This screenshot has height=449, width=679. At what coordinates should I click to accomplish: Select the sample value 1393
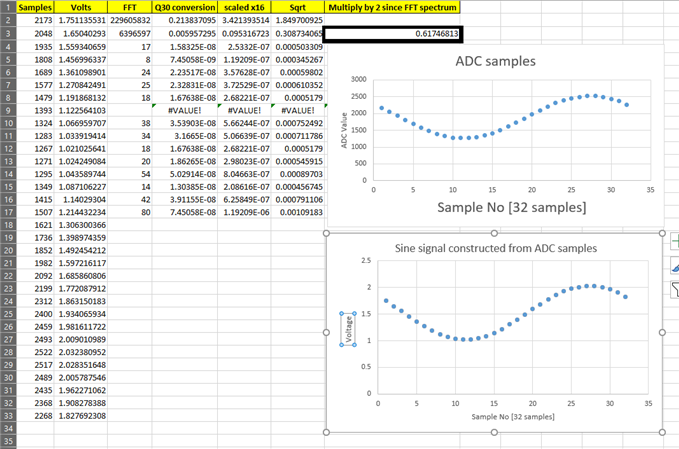[35, 110]
